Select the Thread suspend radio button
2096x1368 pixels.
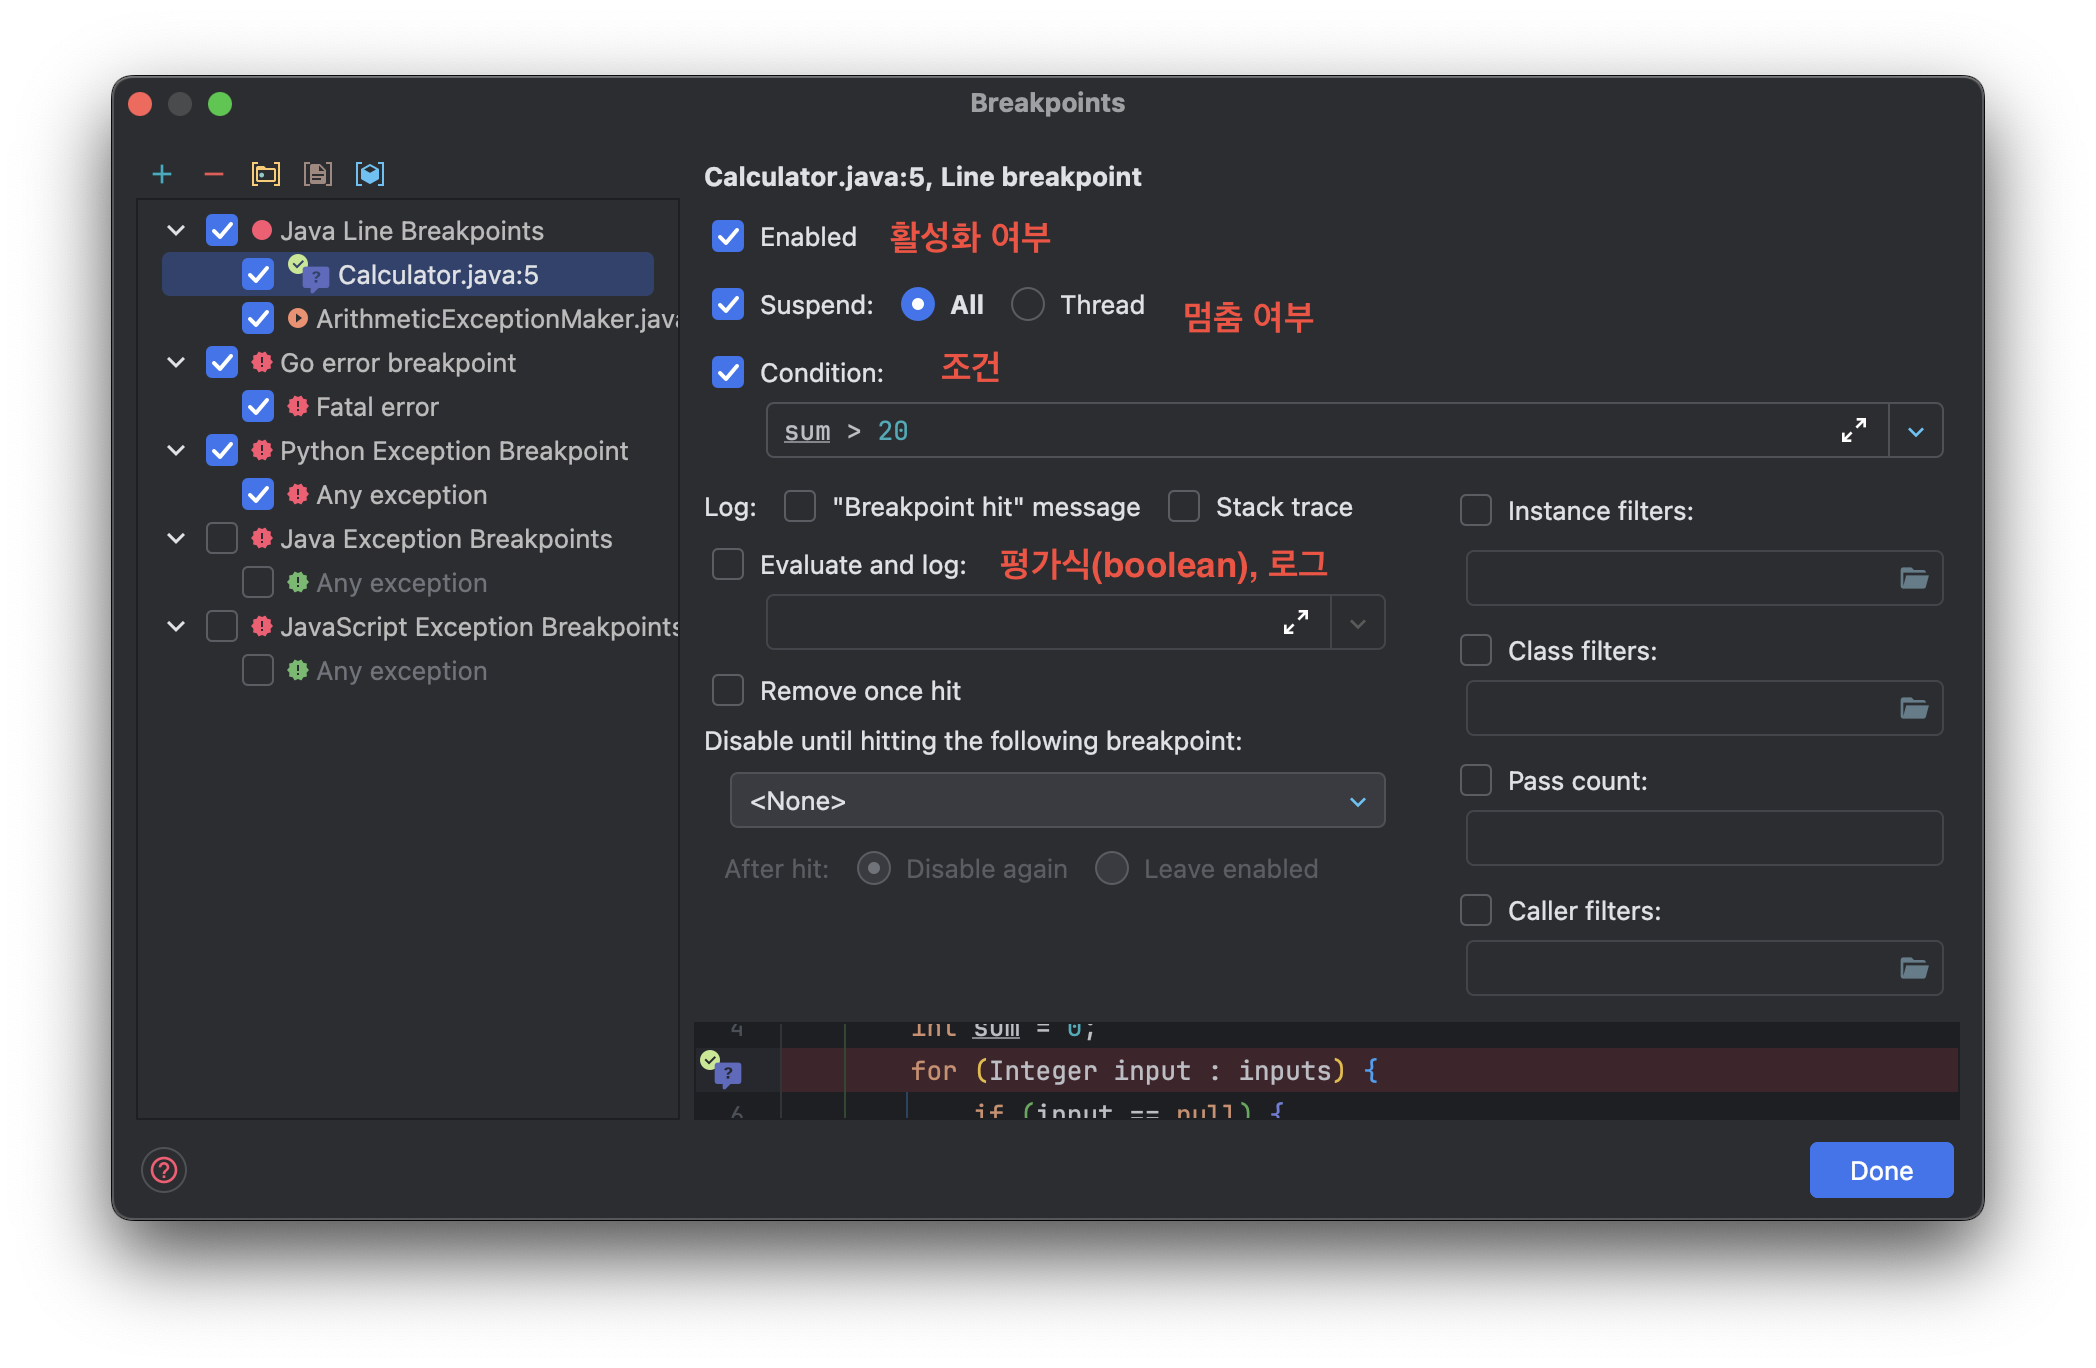point(1028,304)
